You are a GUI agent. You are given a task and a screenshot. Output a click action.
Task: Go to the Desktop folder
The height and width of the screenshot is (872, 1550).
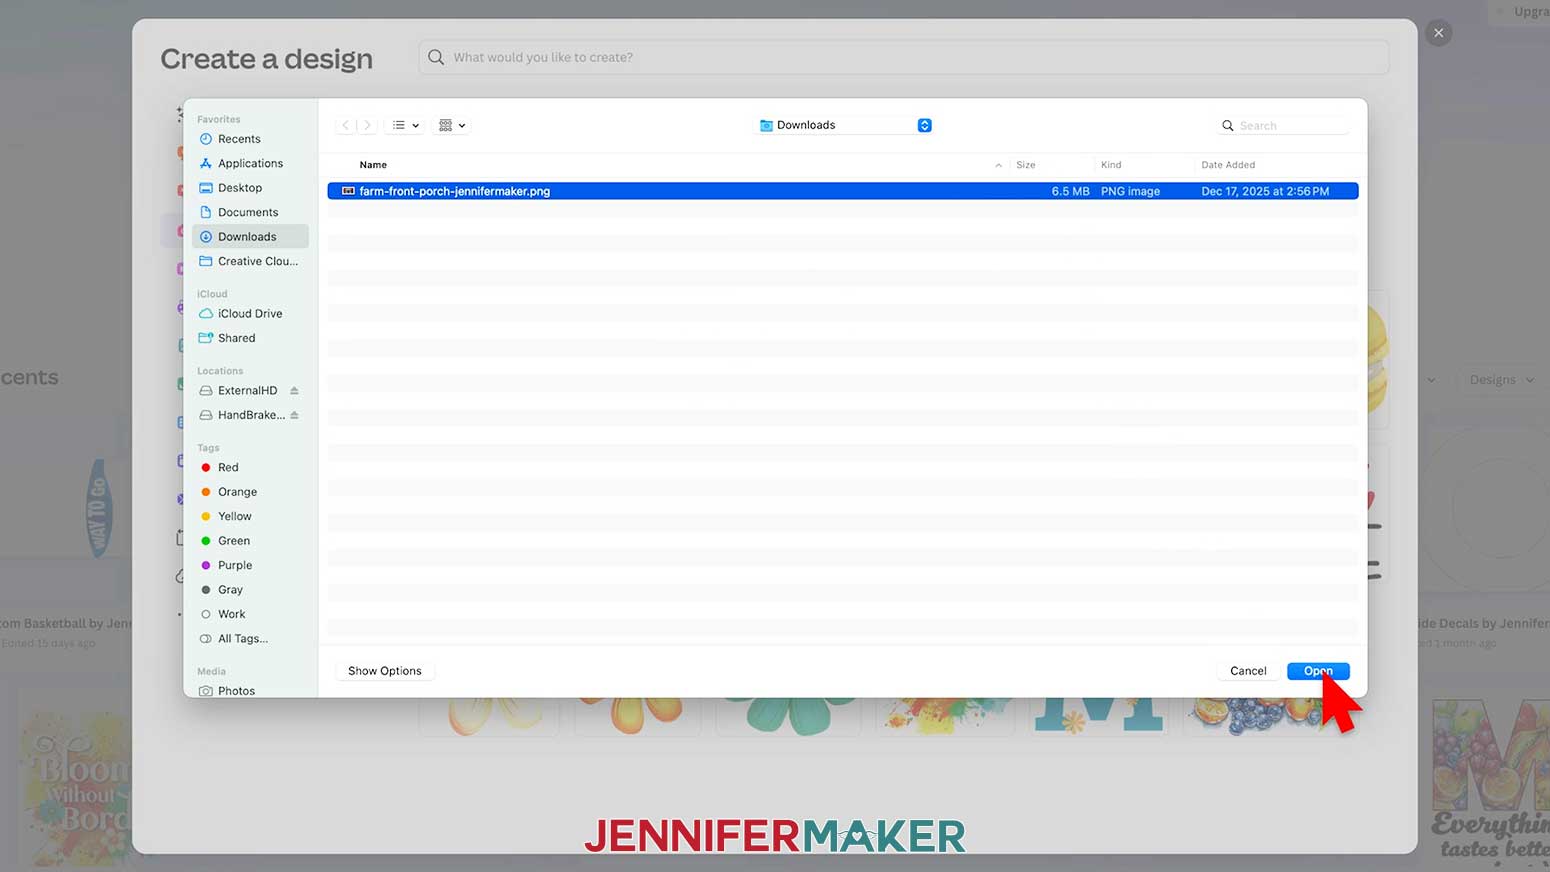[x=240, y=188]
